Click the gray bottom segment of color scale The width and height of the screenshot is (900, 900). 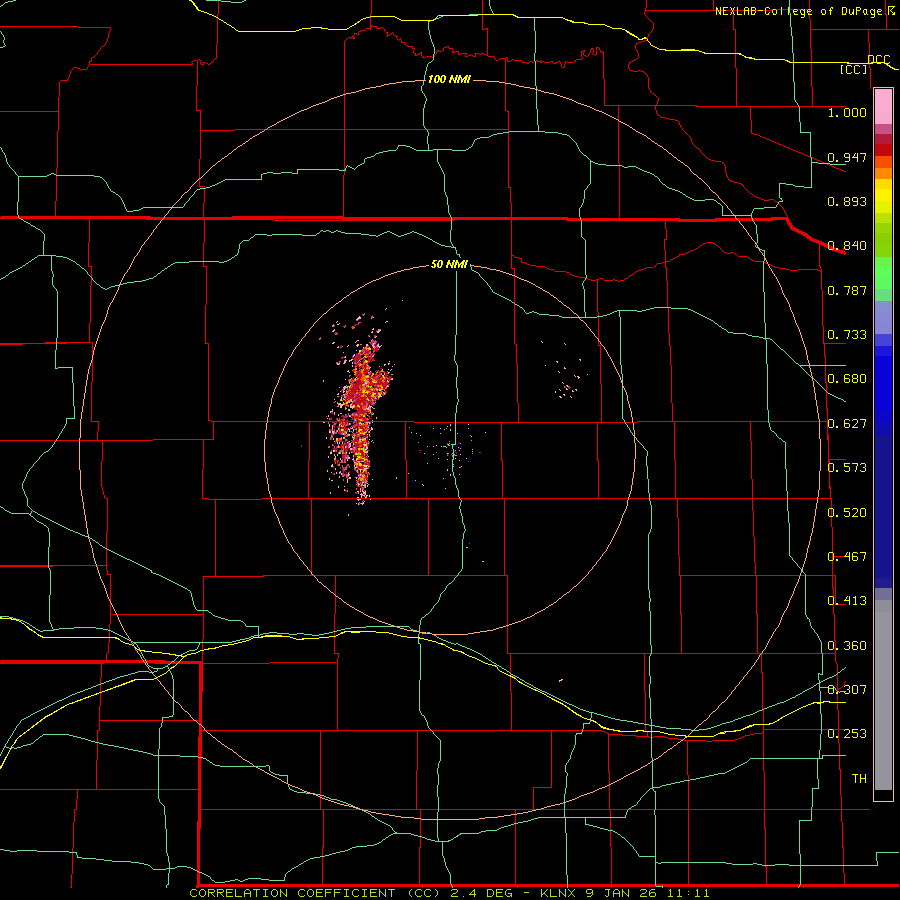coord(883,695)
